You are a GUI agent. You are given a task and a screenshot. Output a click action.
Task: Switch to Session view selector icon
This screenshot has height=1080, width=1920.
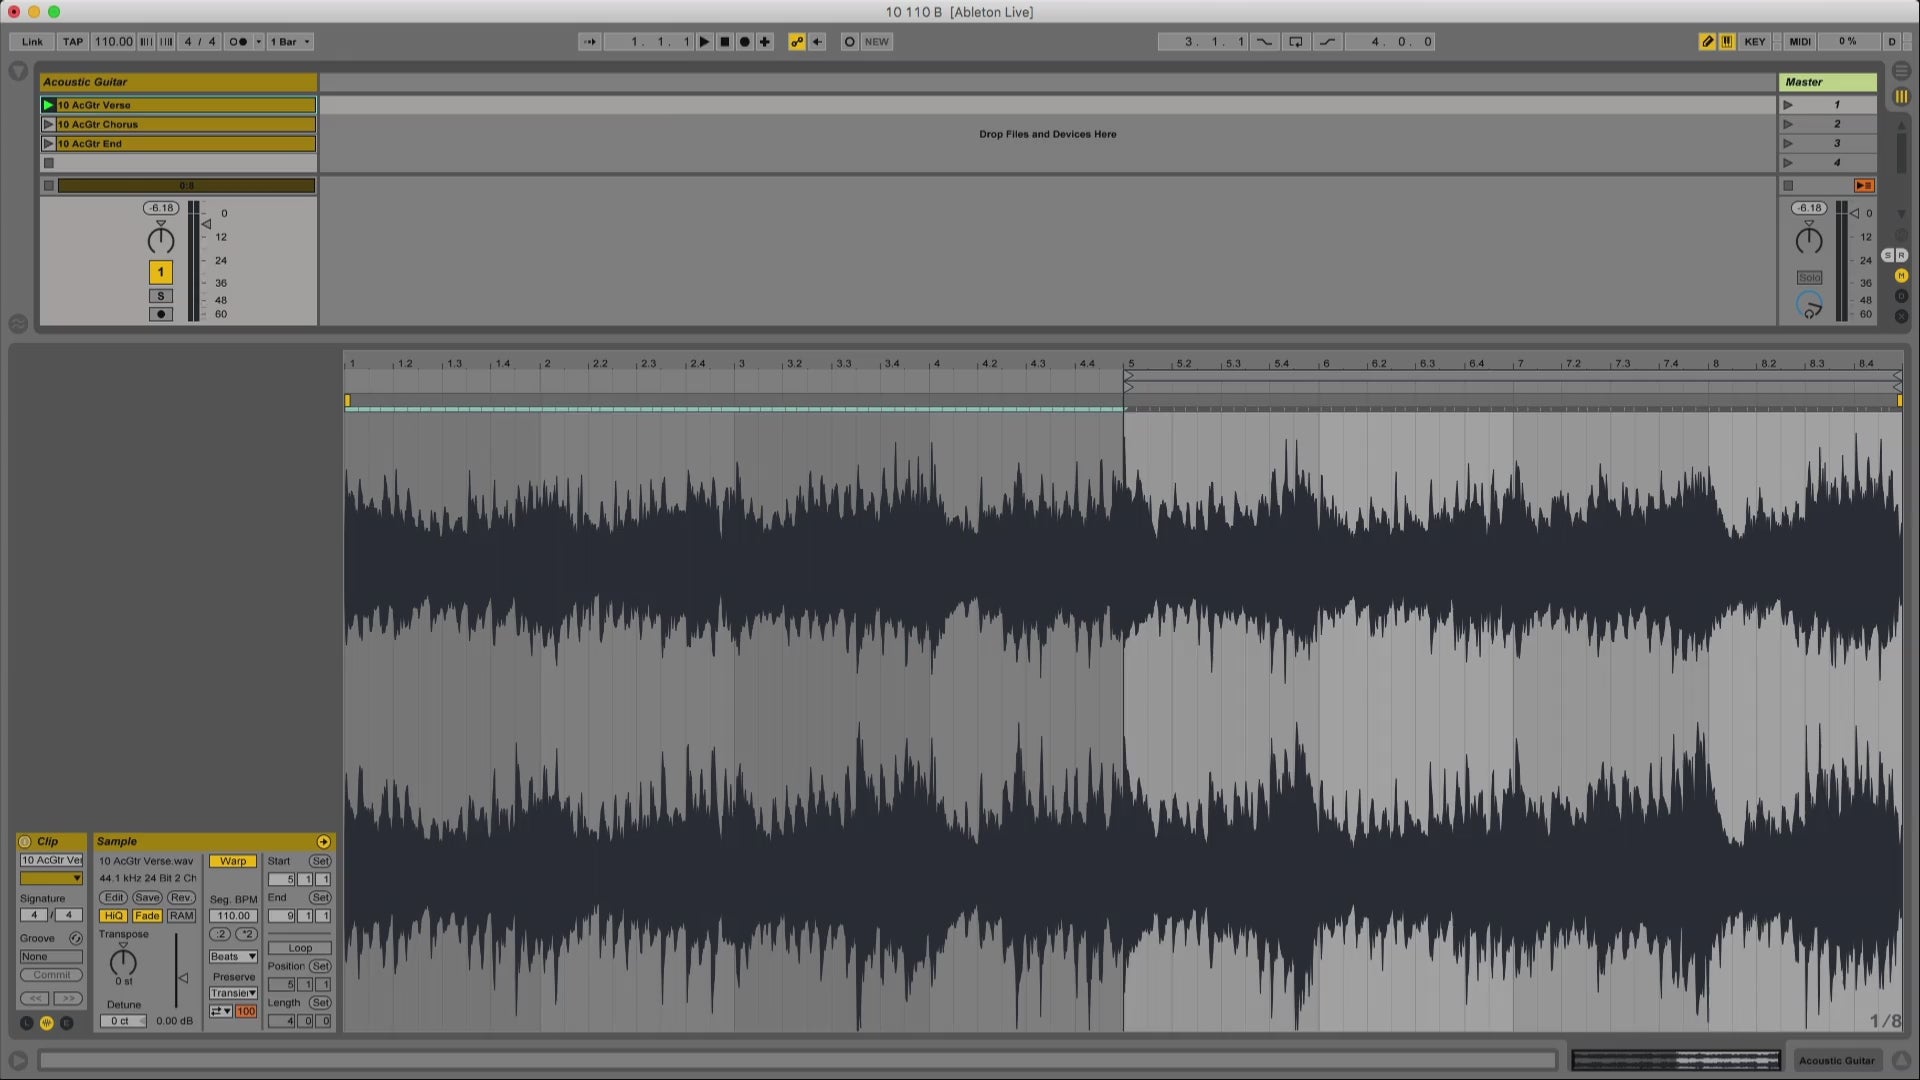[x=1901, y=97]
